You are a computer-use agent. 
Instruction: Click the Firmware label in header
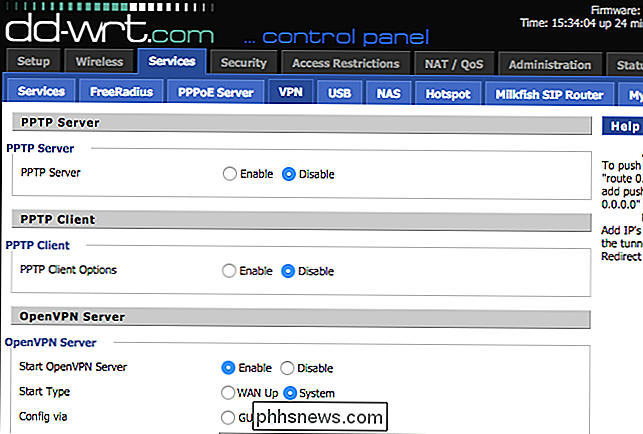[616, 10]
